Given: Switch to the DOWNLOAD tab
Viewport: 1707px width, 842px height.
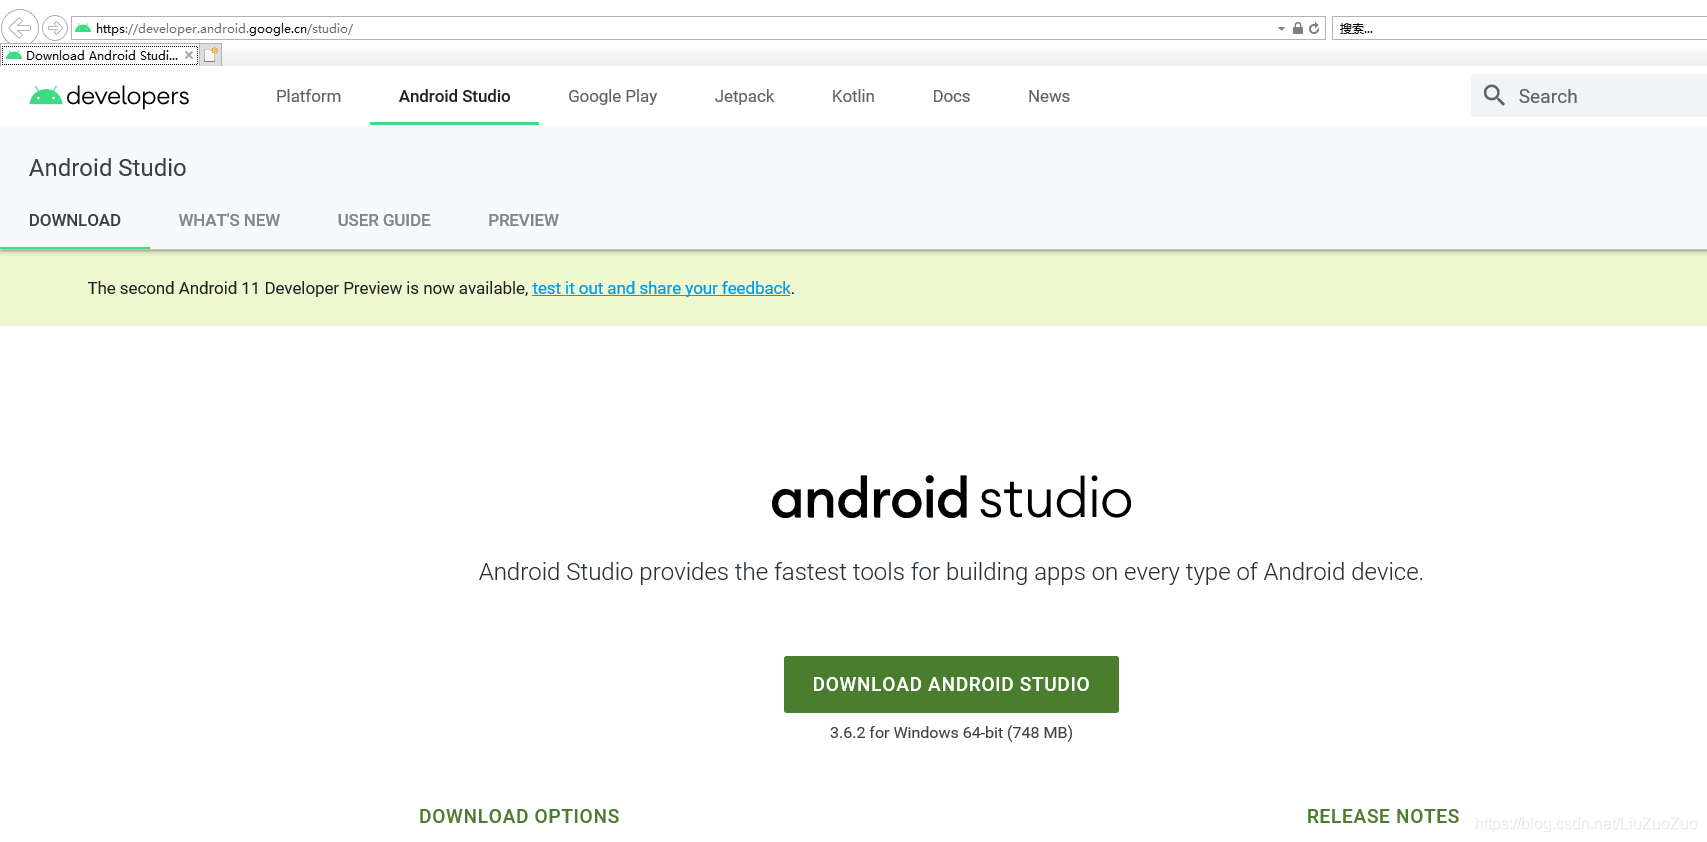Looking at the screenshot, I should [75, 220].
